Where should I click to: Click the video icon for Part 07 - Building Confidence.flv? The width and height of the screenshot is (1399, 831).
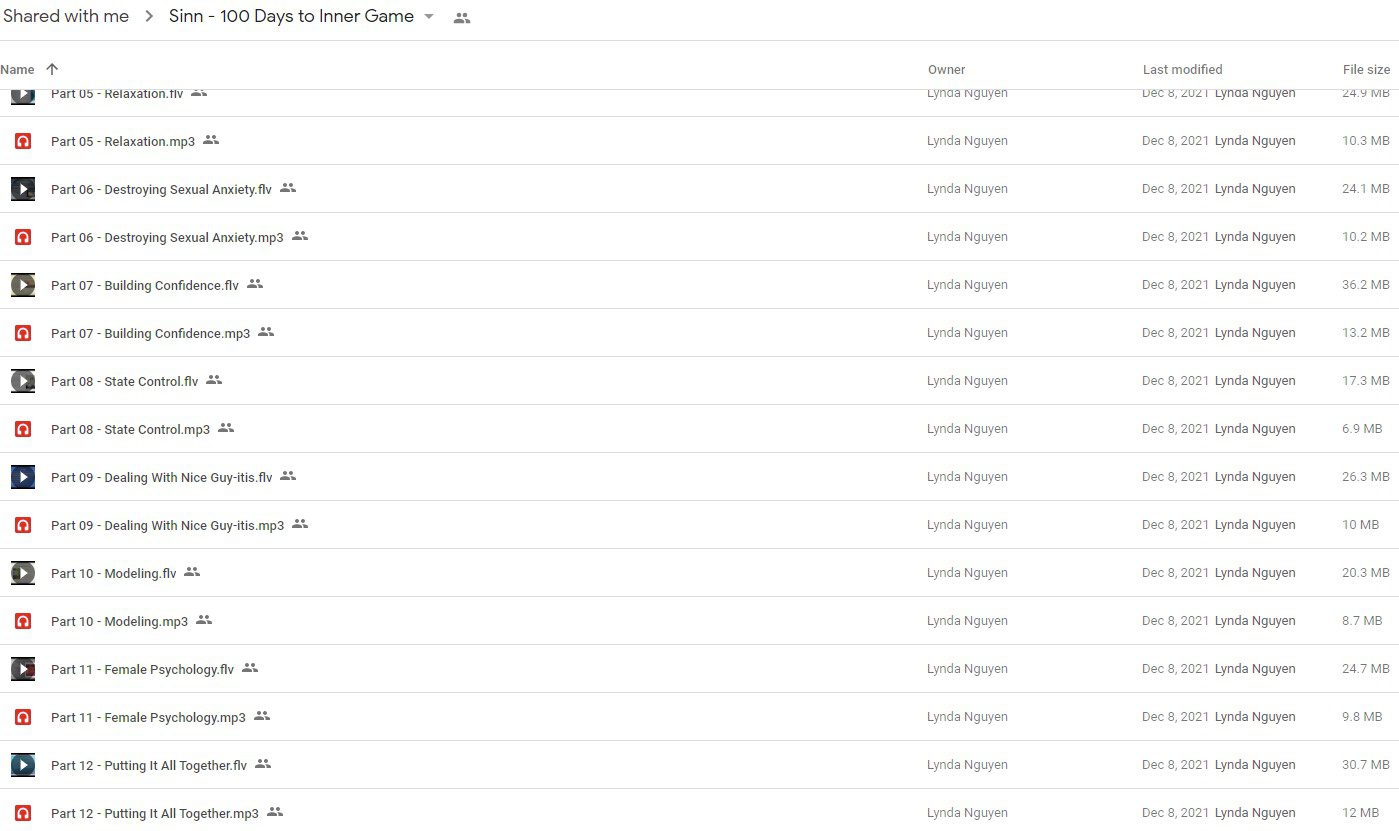(23, 285)
